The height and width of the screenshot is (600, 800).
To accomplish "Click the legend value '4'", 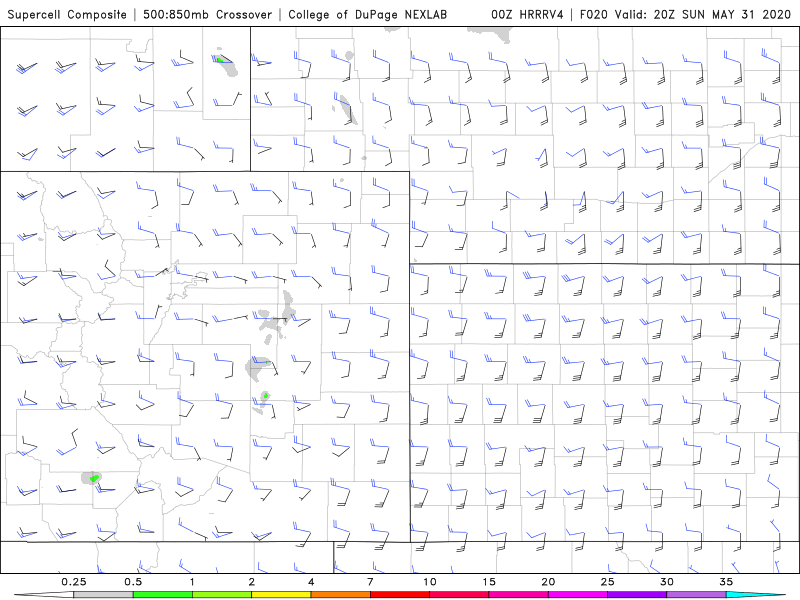I will pyautogui.click(x=311, y=582).
